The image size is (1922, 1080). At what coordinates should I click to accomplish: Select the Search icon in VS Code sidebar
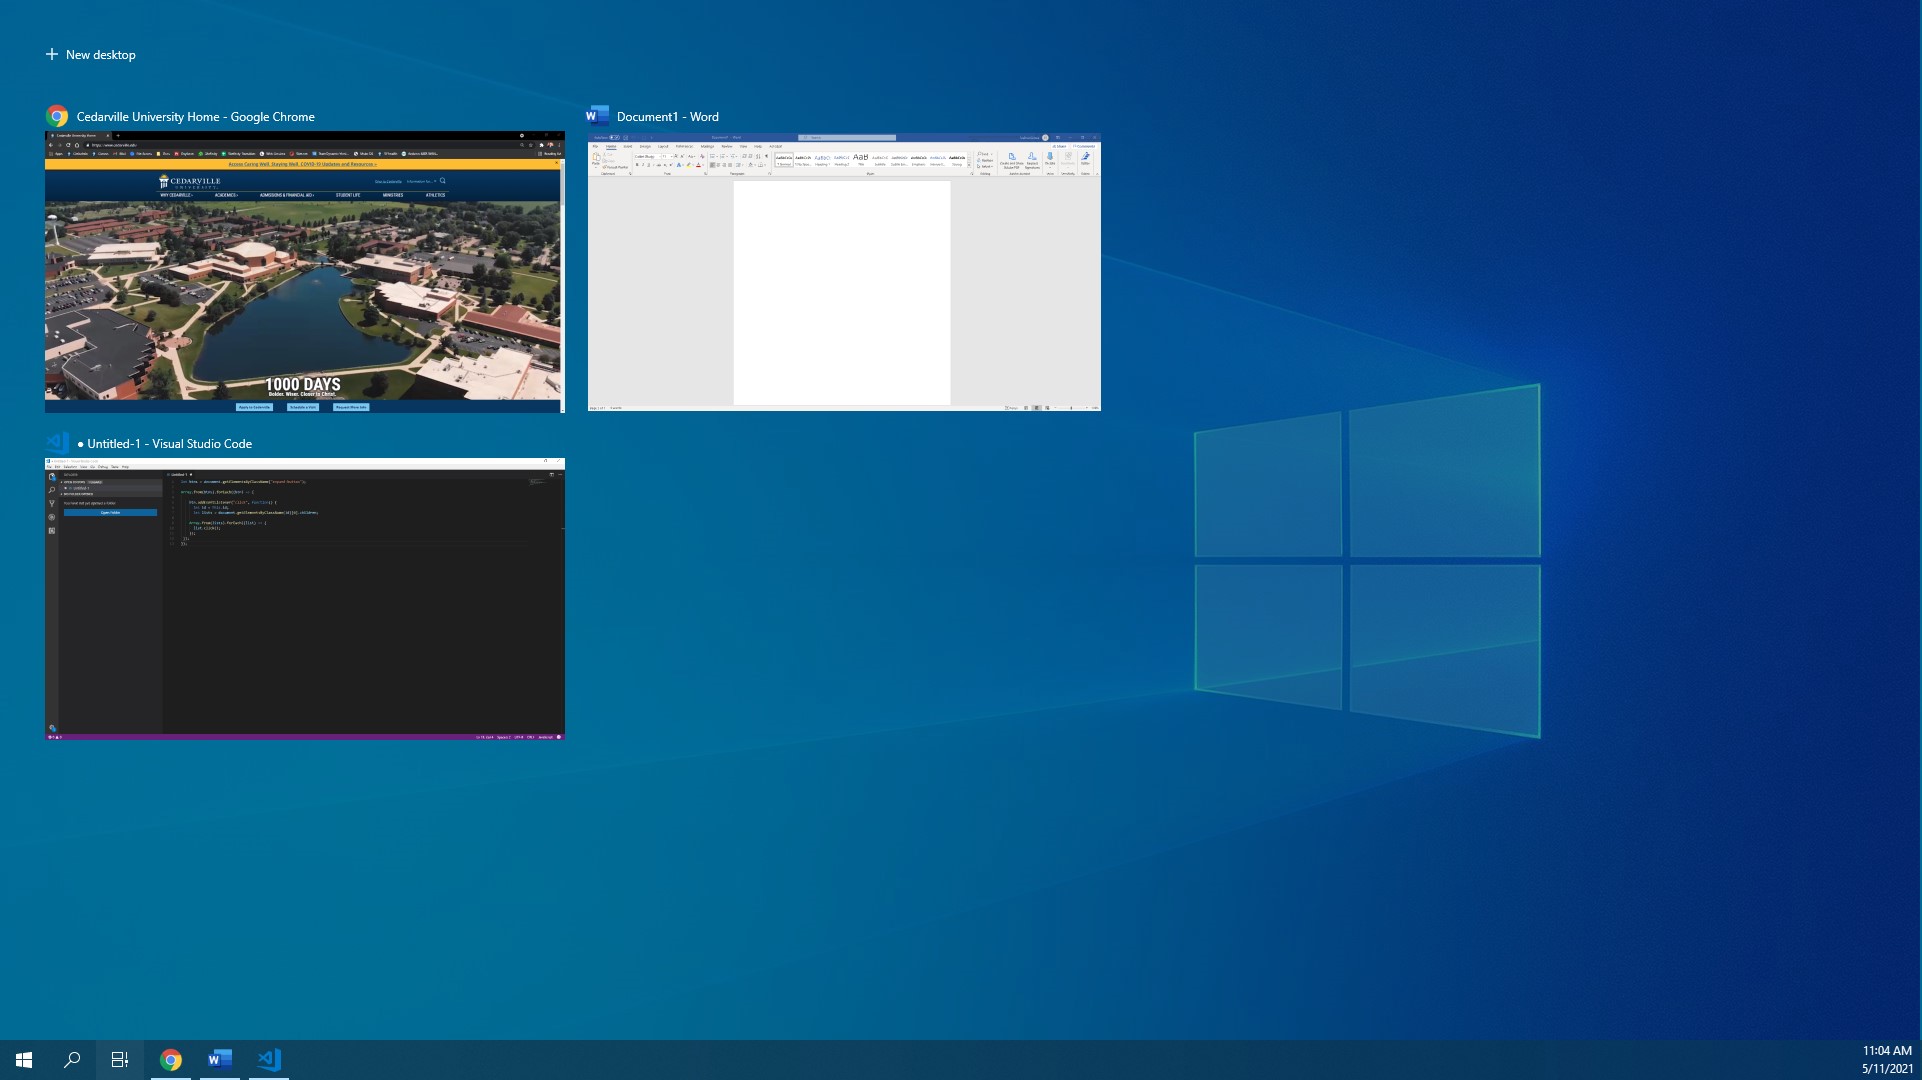(x=52, y=490)
